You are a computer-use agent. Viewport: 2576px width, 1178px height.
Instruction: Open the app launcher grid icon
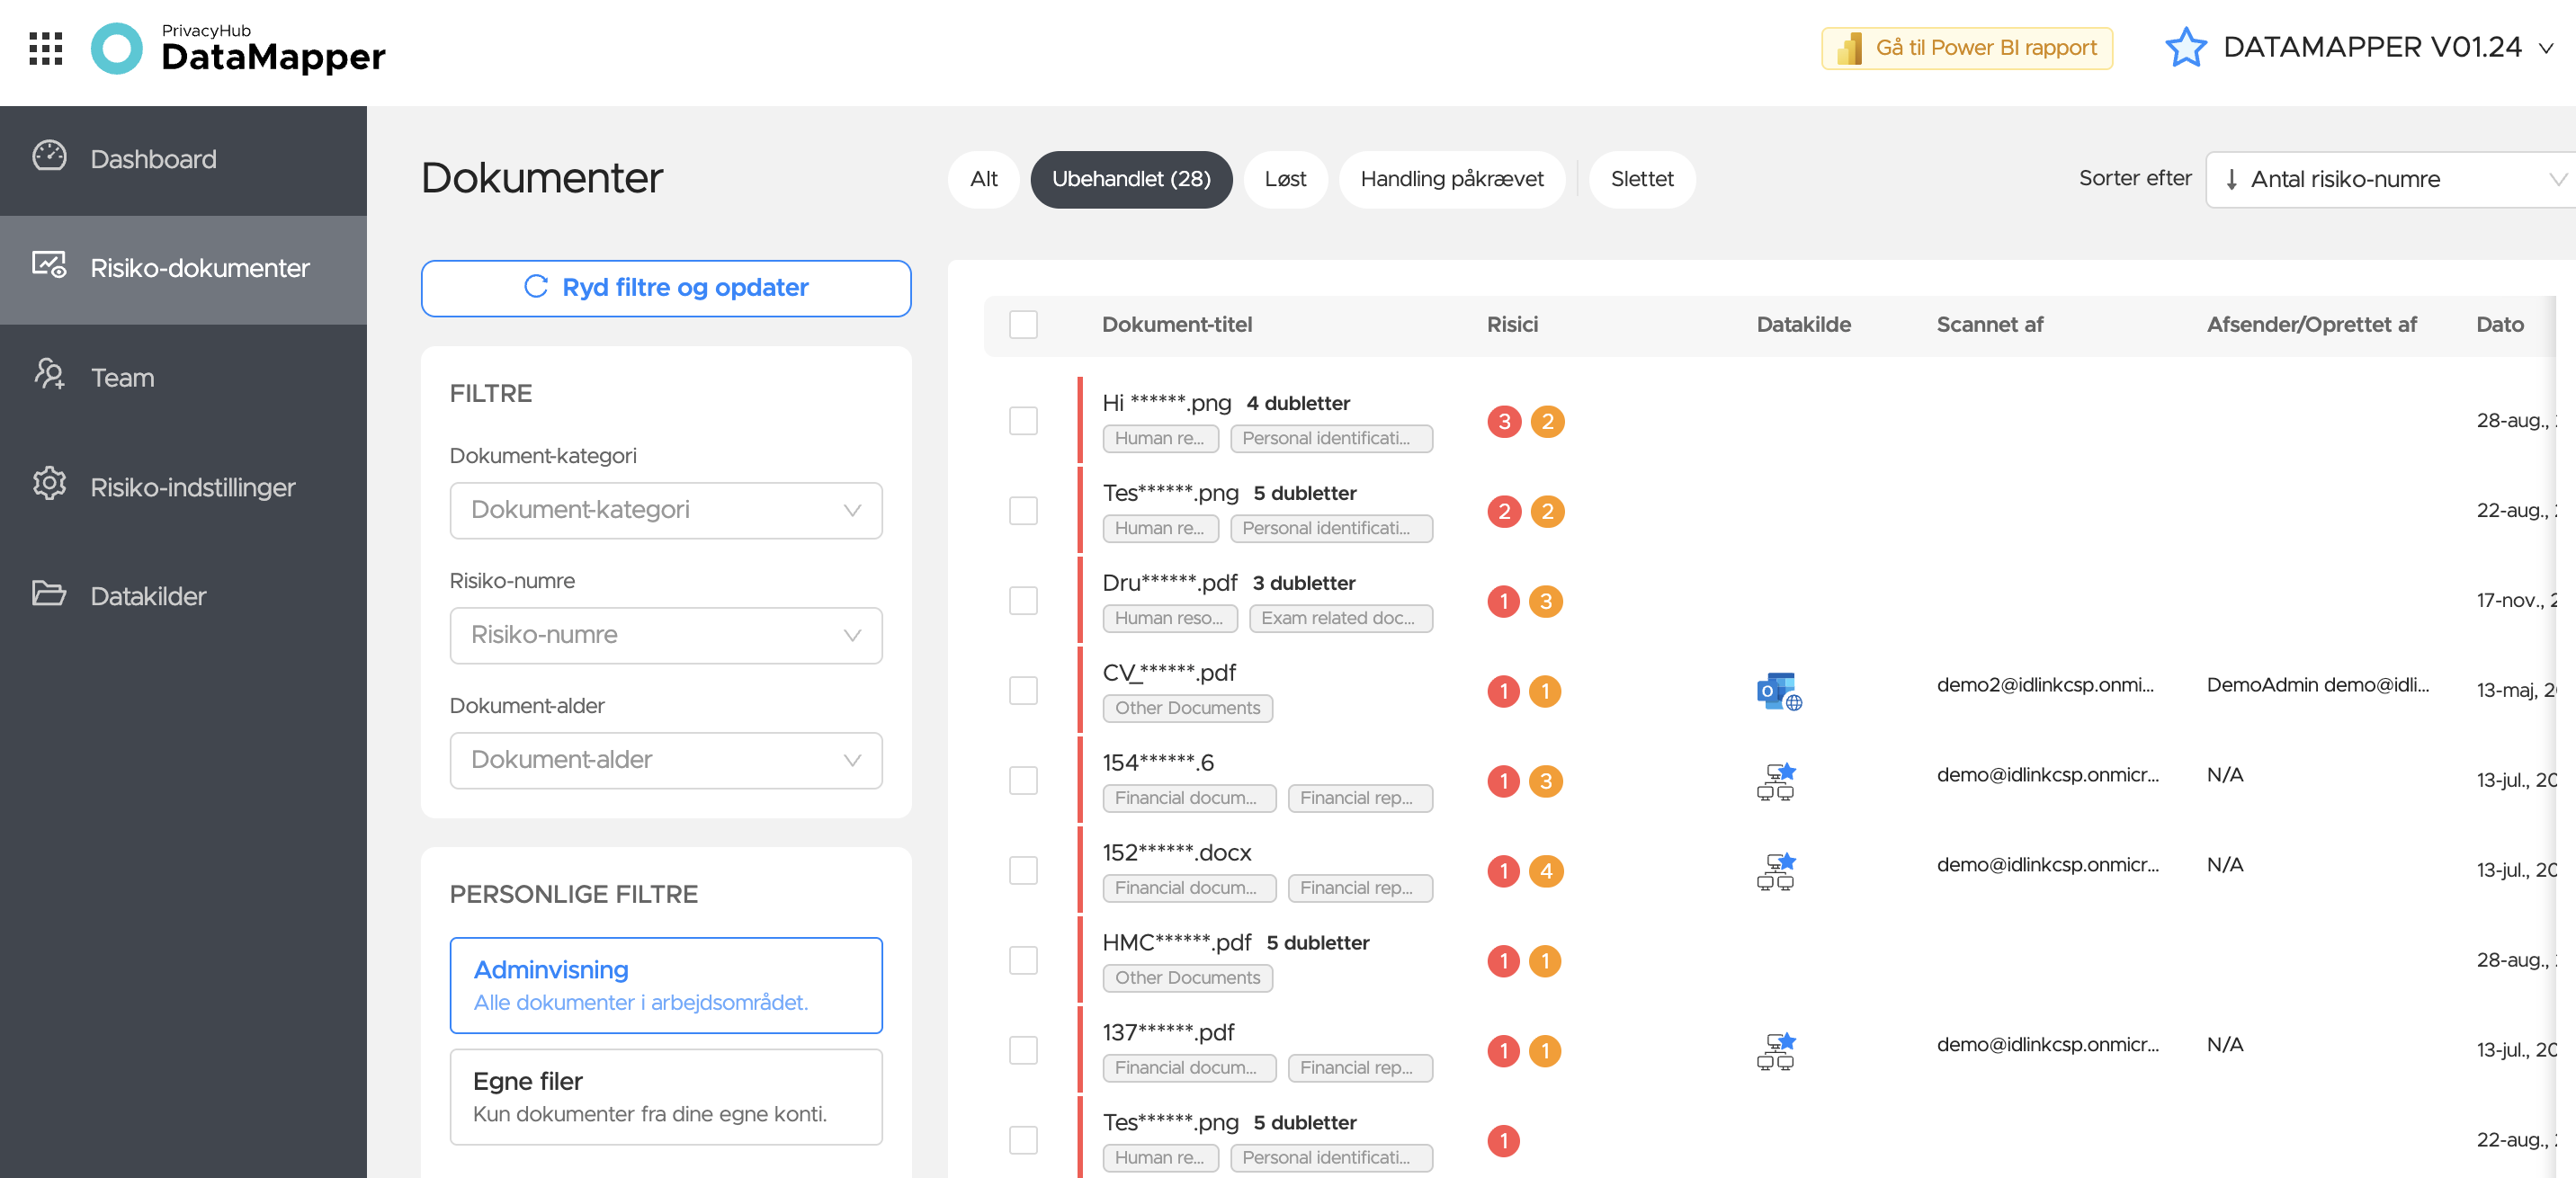point(46,48)
